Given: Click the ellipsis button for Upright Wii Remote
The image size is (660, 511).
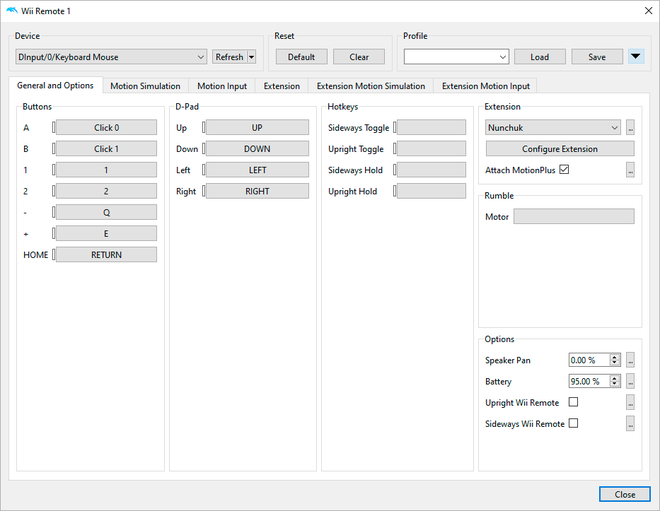Looking at the screenshot, I should click(x=630, y=402).
